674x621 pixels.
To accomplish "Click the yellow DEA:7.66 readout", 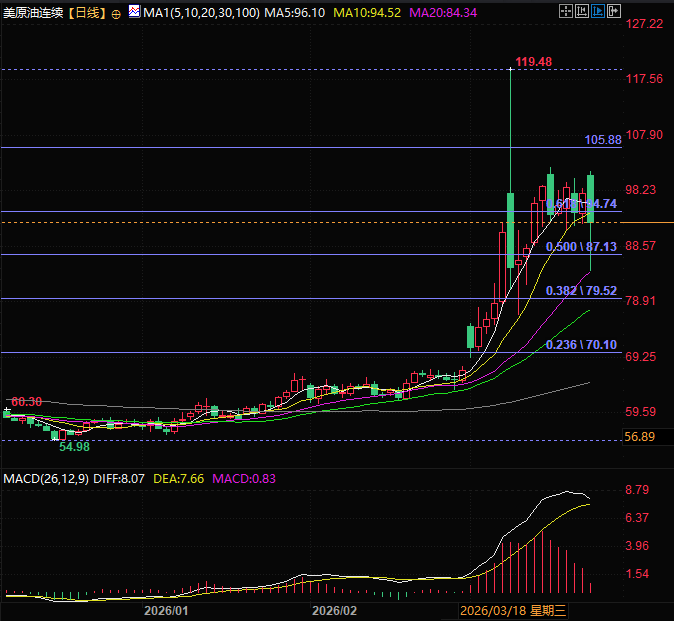I will [178, 479].
